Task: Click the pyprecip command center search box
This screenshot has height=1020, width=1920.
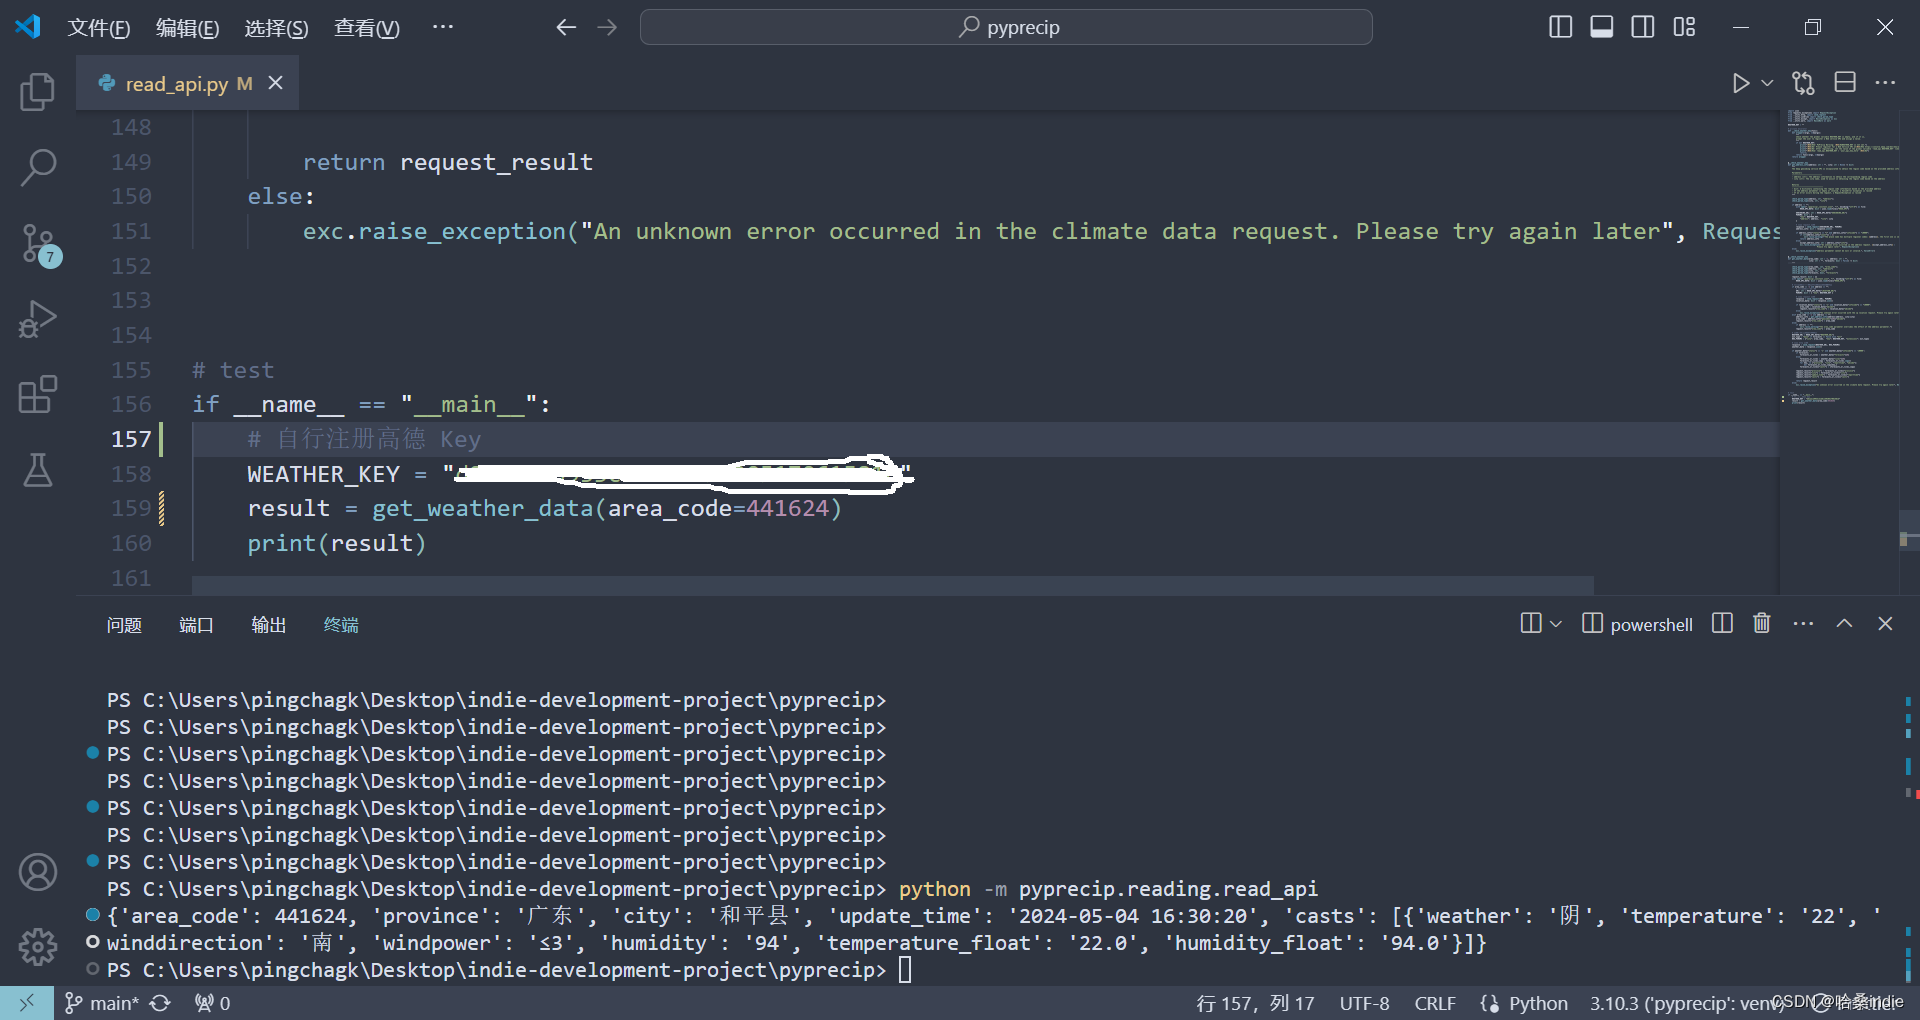Action: coord(1006,27)
